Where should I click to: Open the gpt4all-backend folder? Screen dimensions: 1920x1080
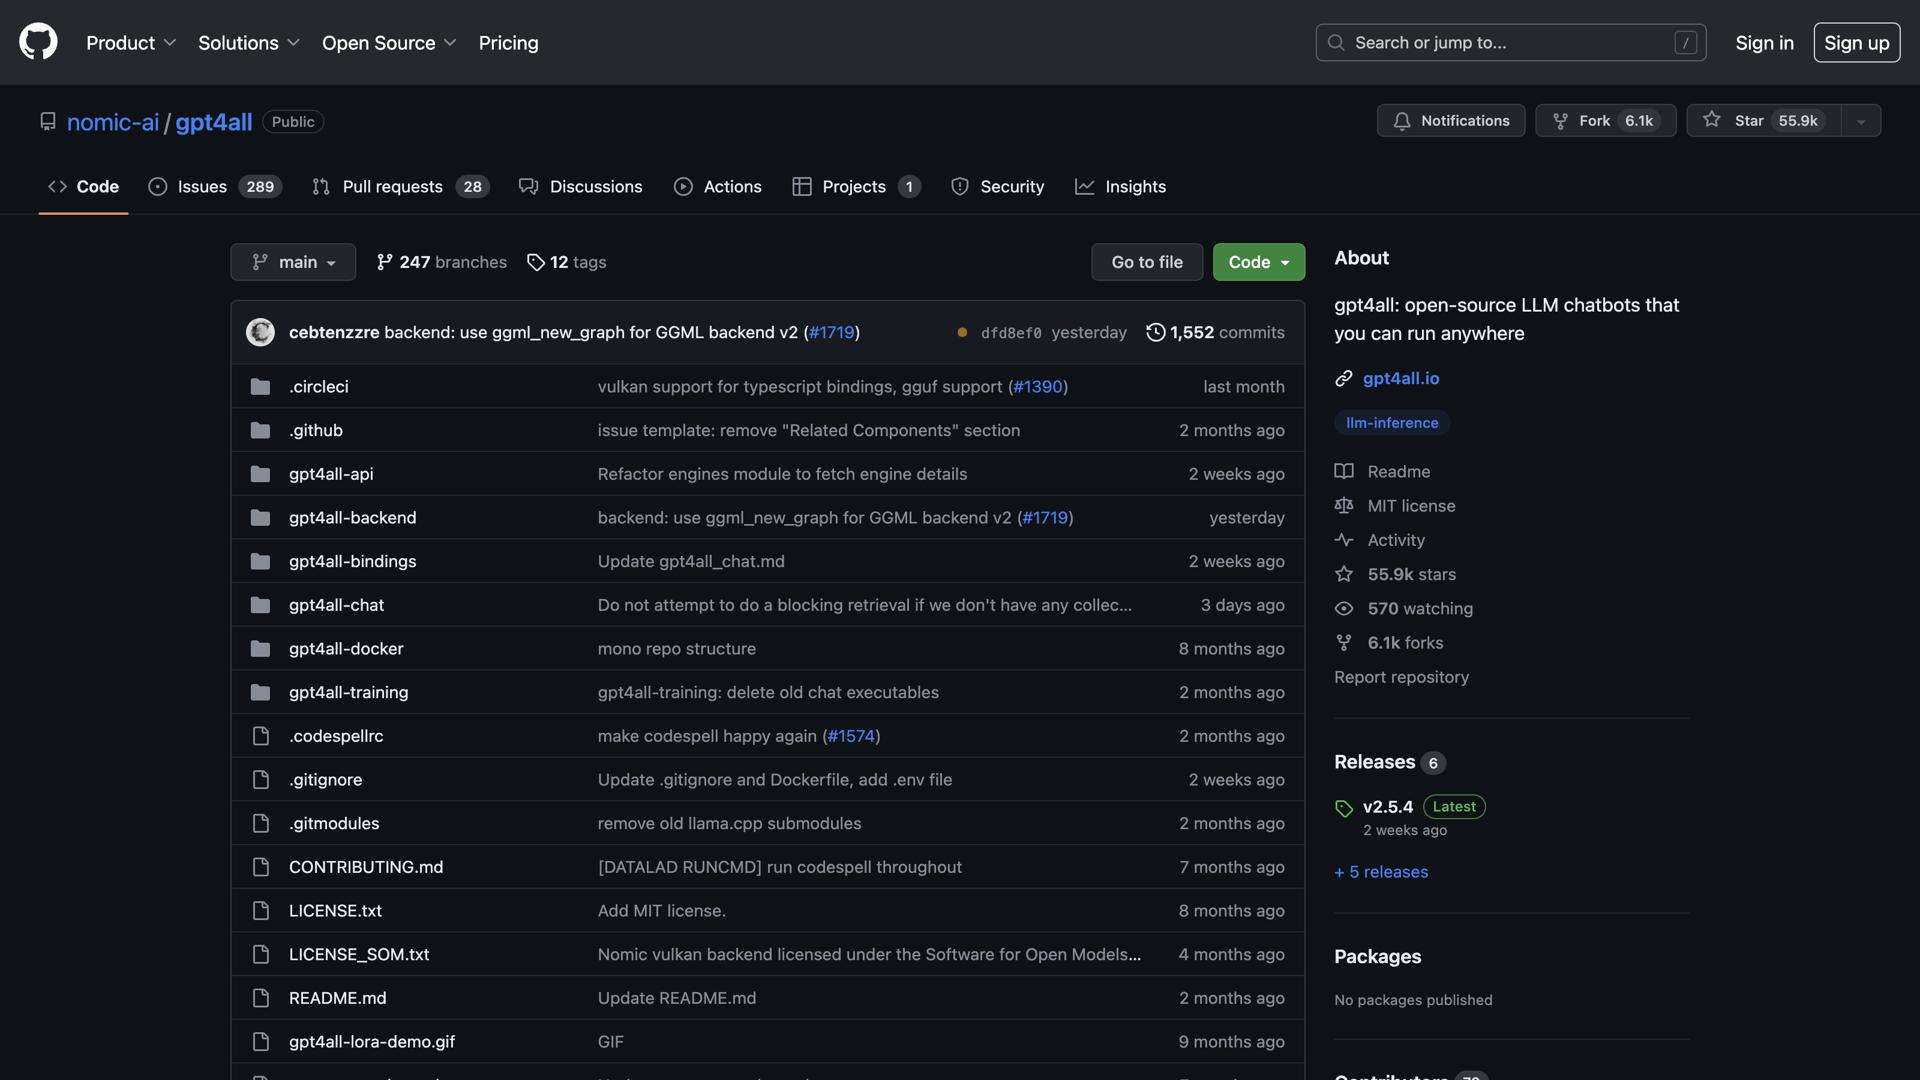[x=352, y=518]
